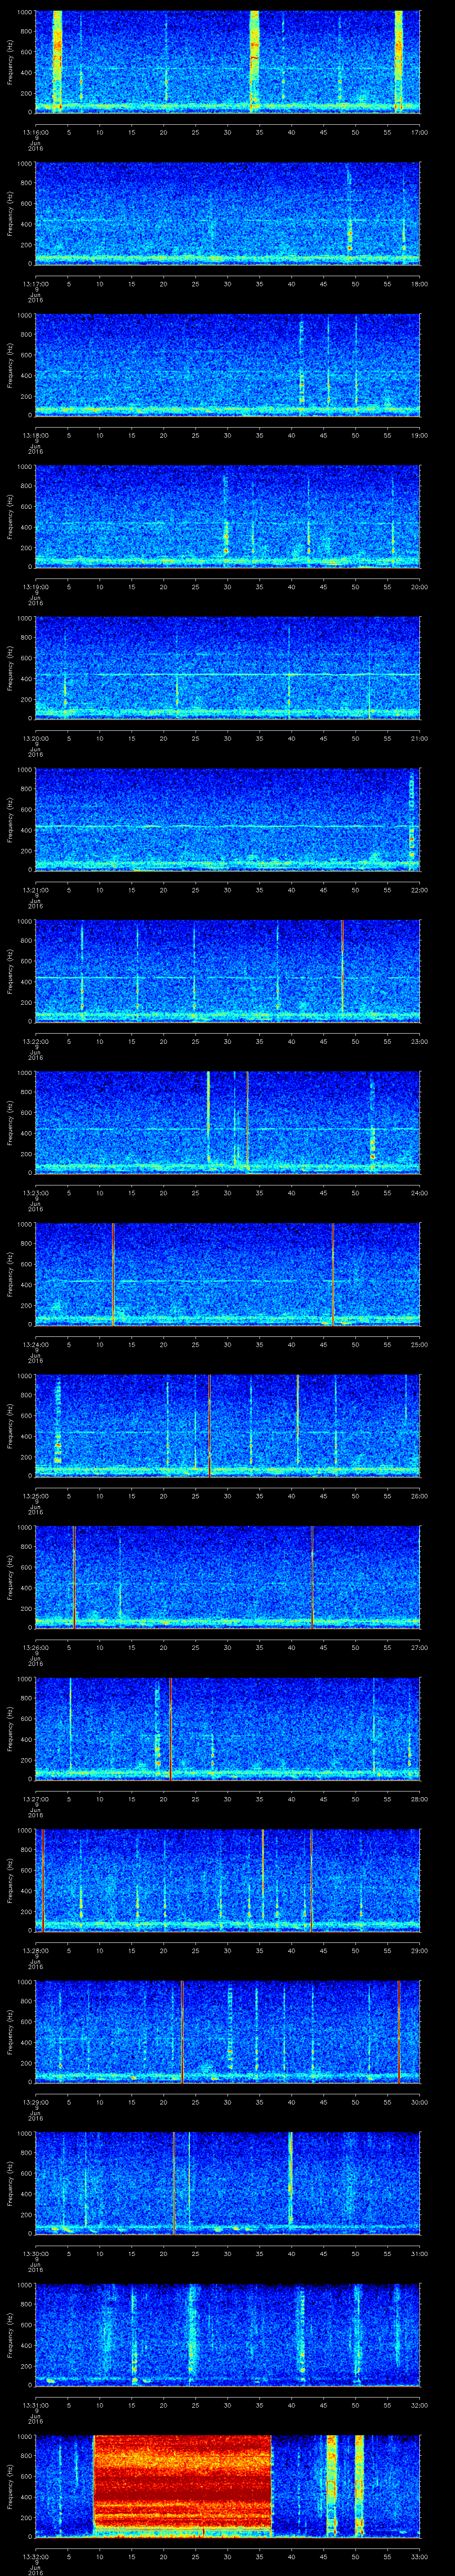This screenshot has width=455, height=2576.
Task: Select the spectrogram panel starting at 13:25:00
Action: click(227, 1426)
